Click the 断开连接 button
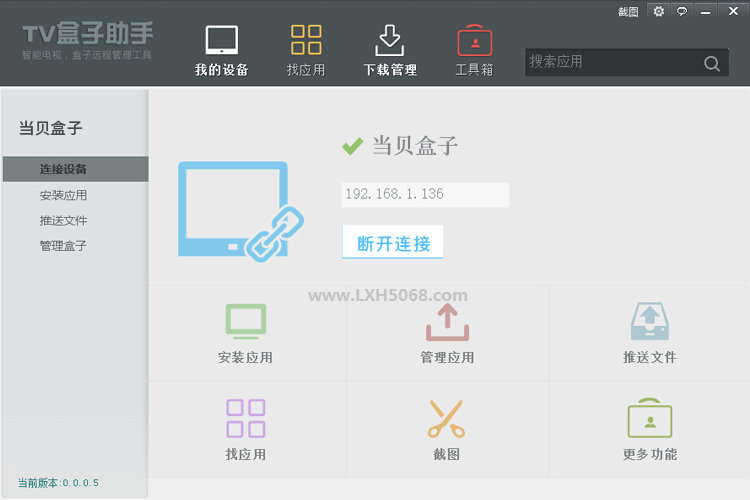The height and width of the screenshot is (500, 750). [x=393, y=243]
